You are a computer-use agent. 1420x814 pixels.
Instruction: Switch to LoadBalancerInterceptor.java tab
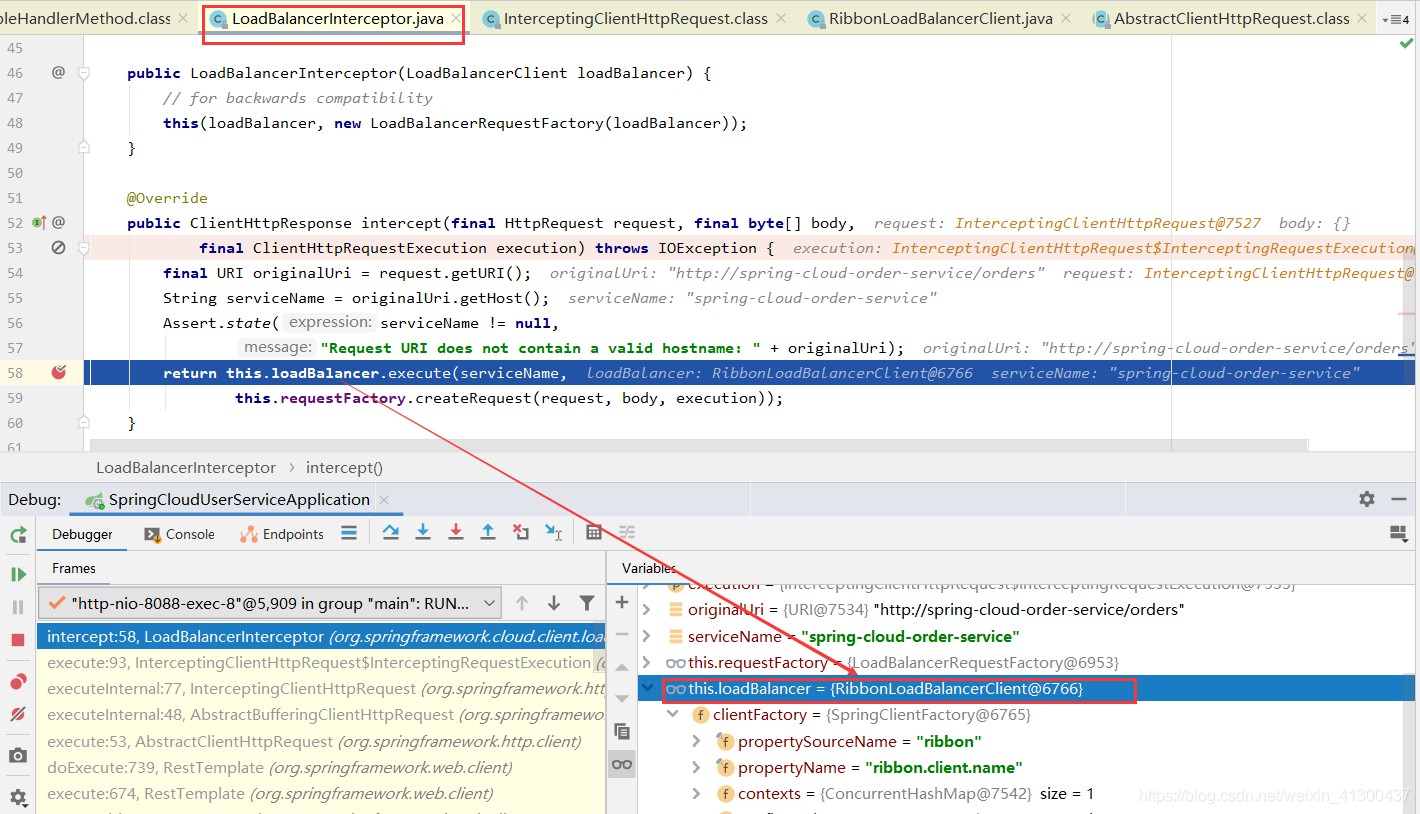point(337,19)
